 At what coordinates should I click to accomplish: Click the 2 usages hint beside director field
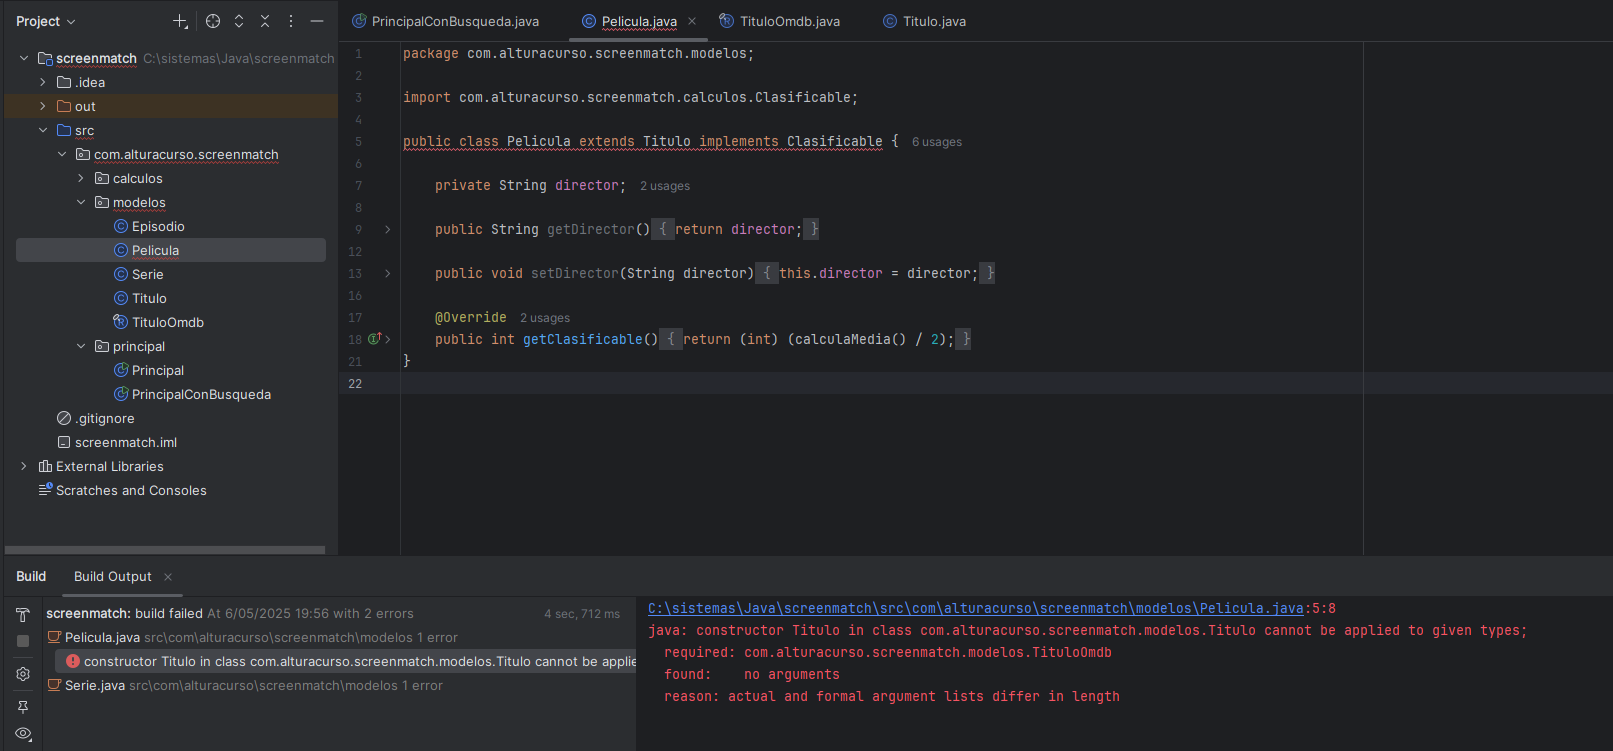pos(665,186)
